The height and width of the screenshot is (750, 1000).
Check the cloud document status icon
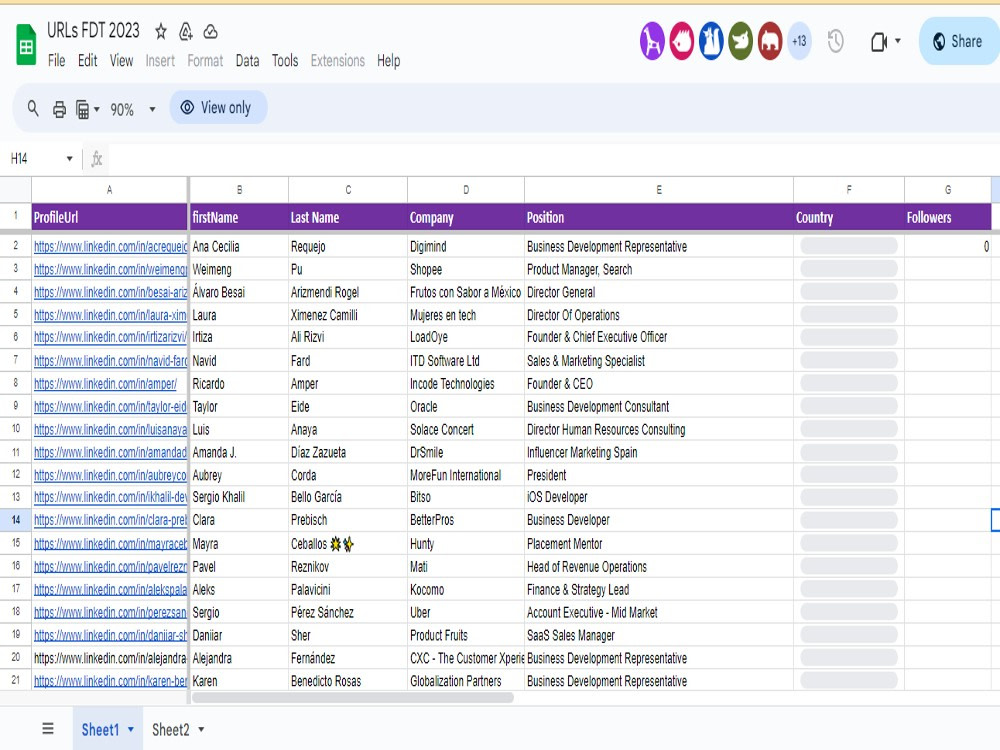tap(210, 31)
